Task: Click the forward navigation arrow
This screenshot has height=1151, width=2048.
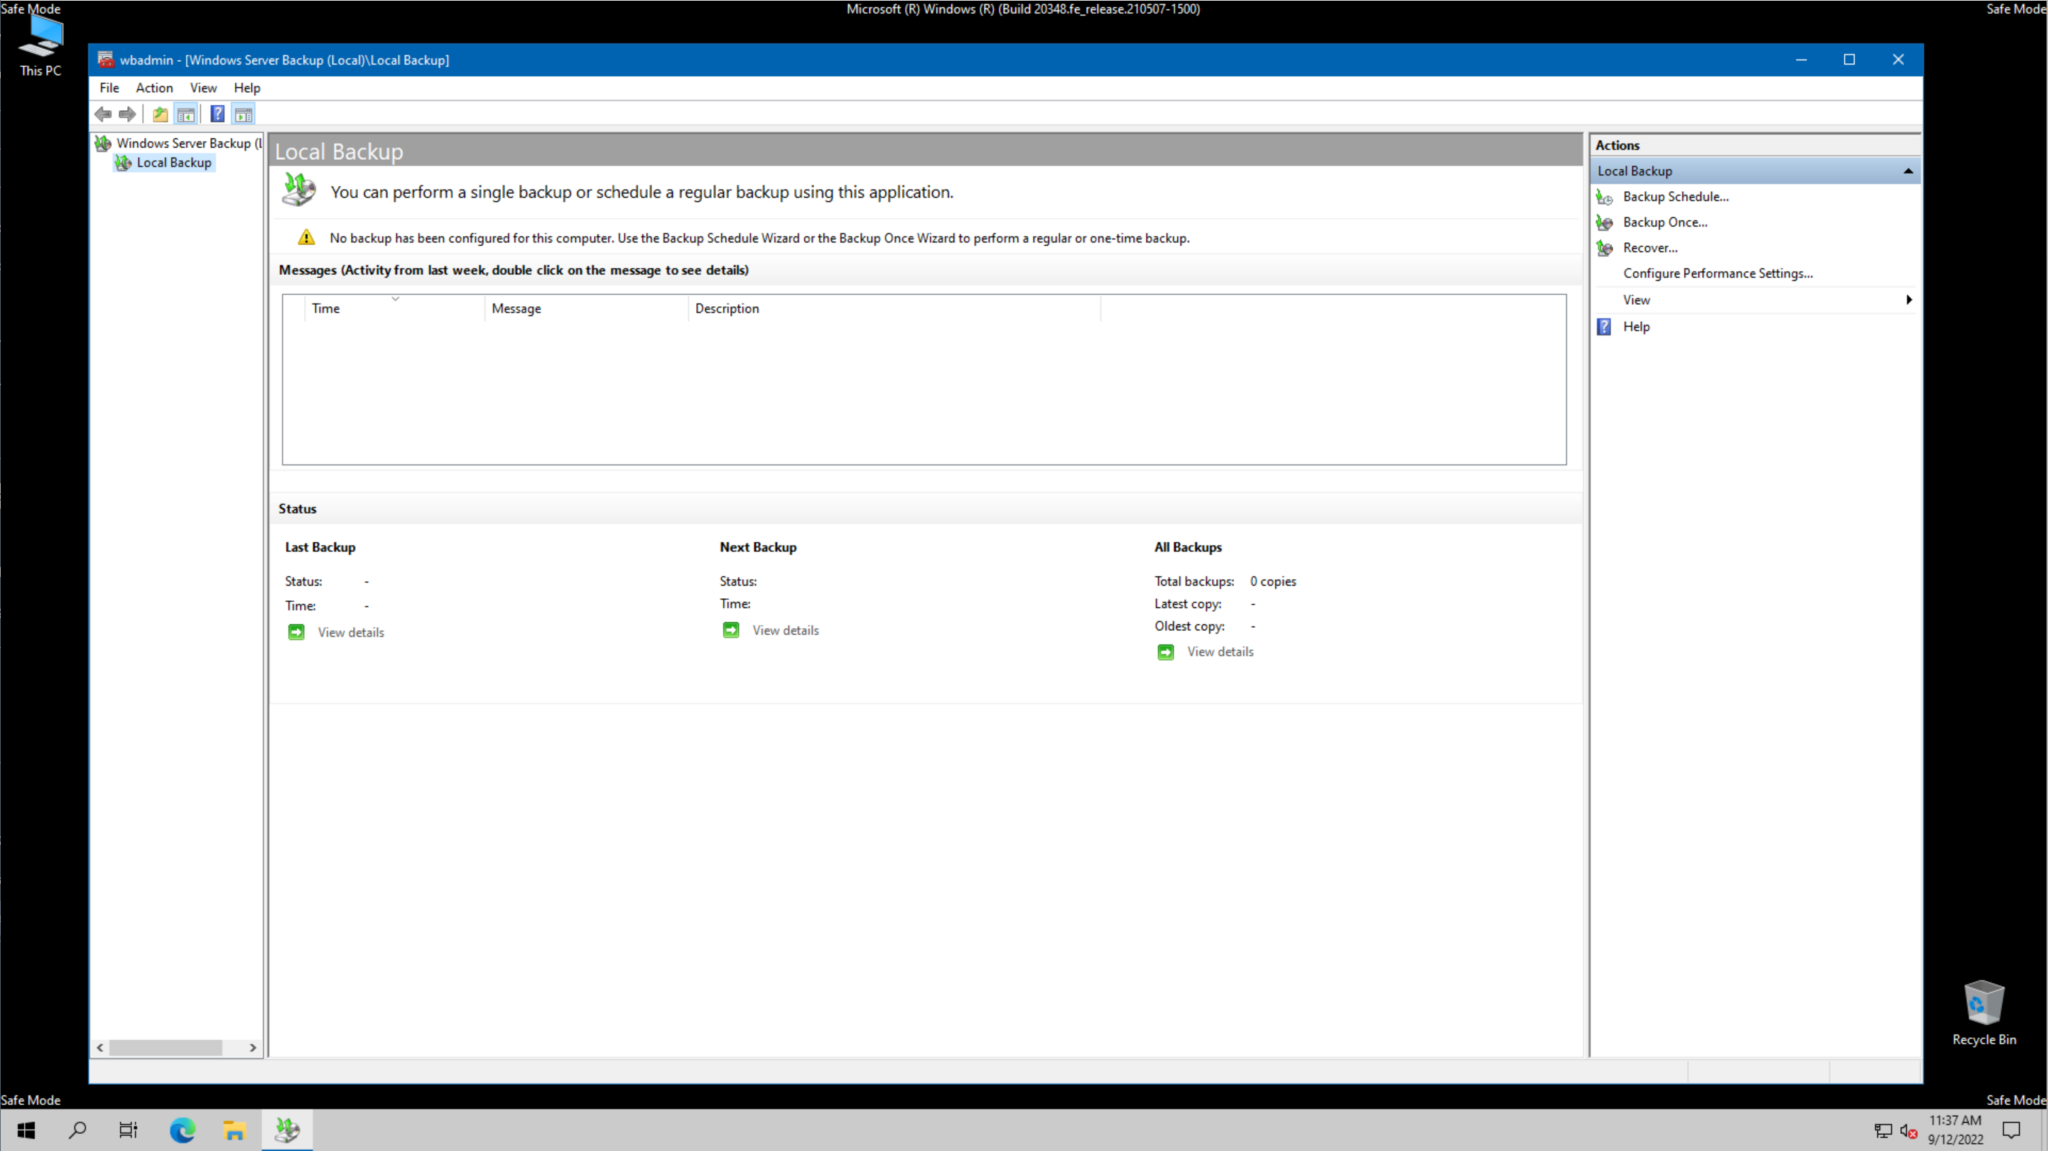Action: point(127,113)
